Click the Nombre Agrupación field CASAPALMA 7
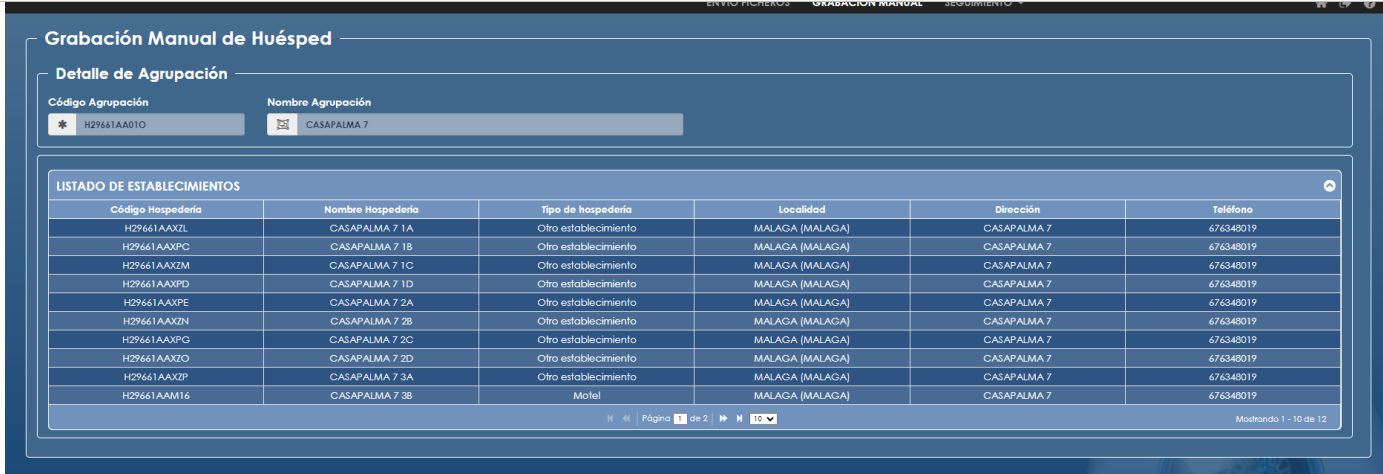Viewport: 1383px width, 474px height. click(x=489, y=125)
